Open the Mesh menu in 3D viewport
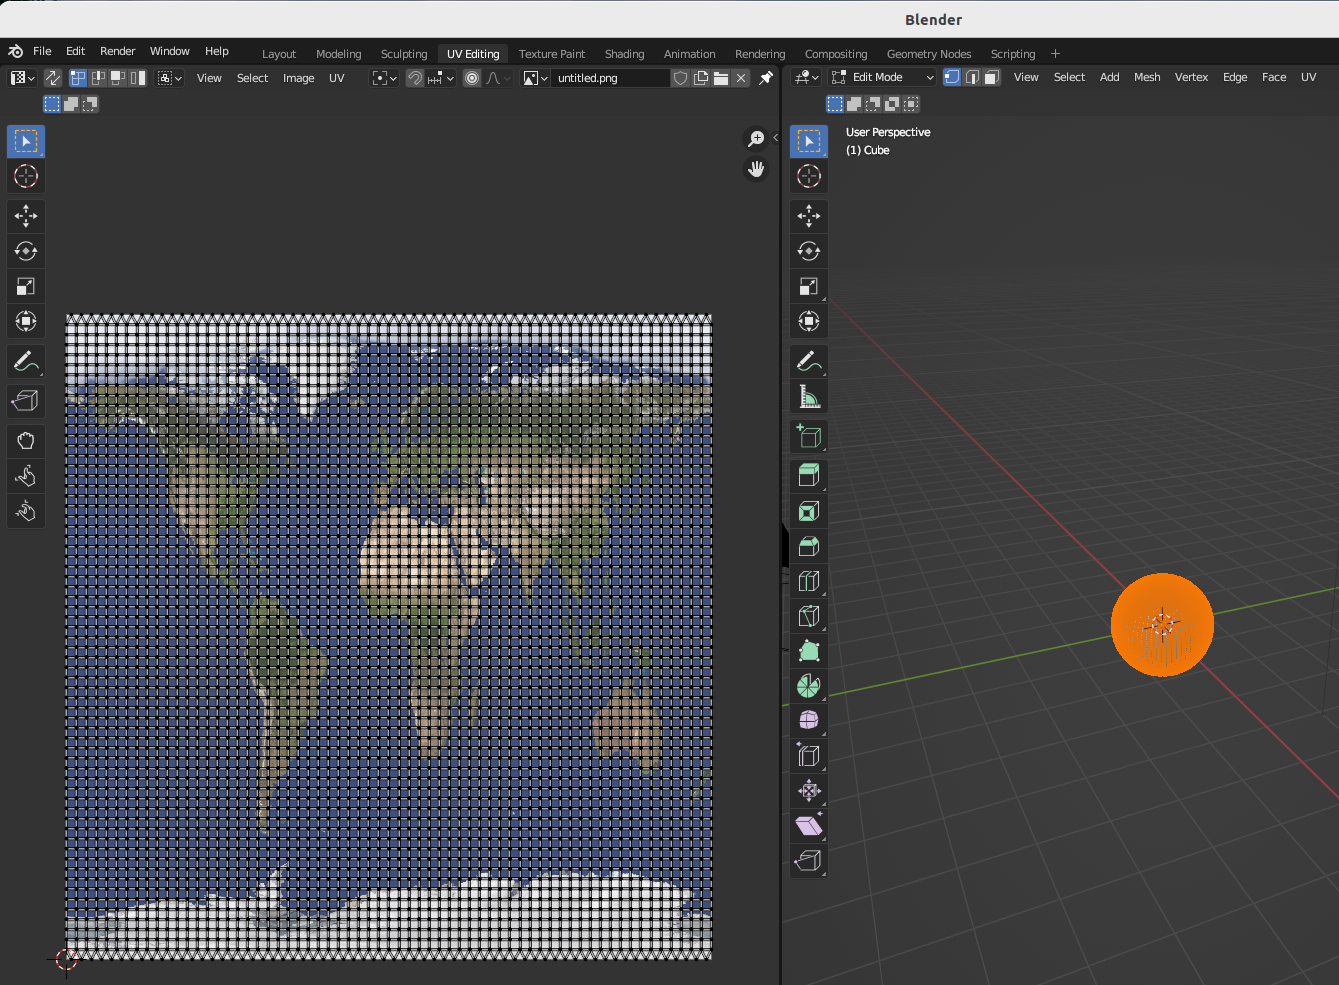 click(1147, 77)
